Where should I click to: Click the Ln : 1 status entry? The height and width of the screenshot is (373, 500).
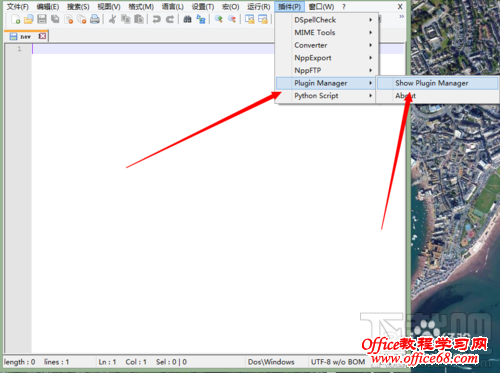pyautogui.click(x=107, y=362)
